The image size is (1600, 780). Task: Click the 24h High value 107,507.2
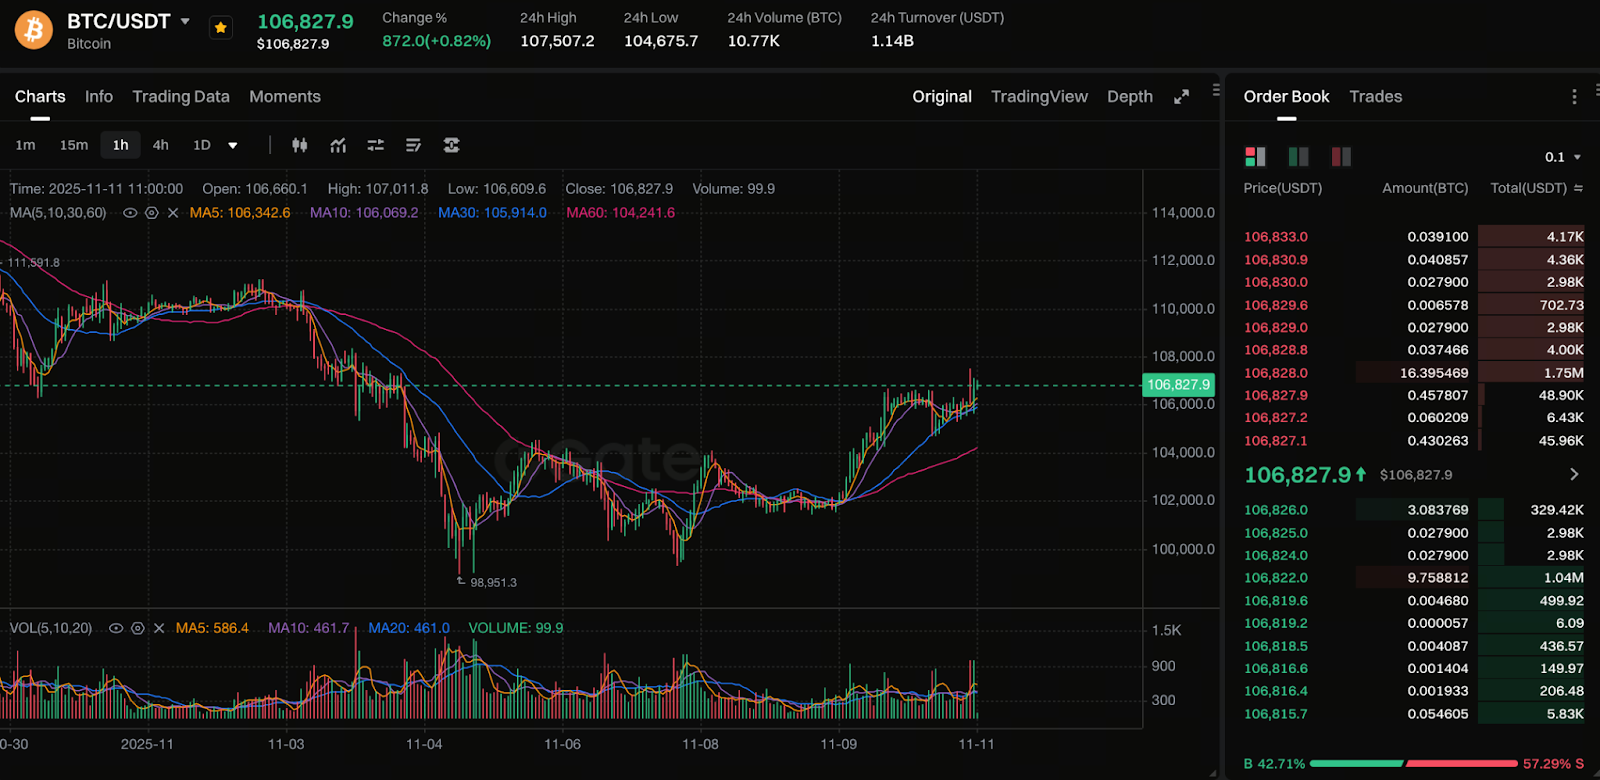coord(557,41)
